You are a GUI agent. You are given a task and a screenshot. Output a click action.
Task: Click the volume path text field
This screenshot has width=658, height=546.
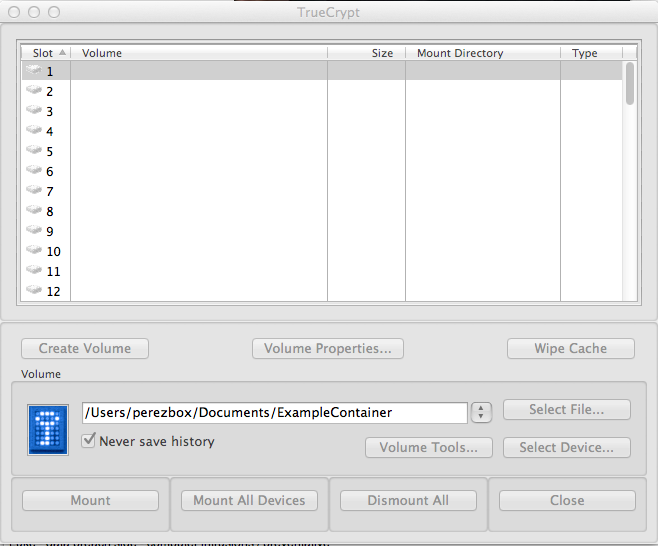coord(274,412)
